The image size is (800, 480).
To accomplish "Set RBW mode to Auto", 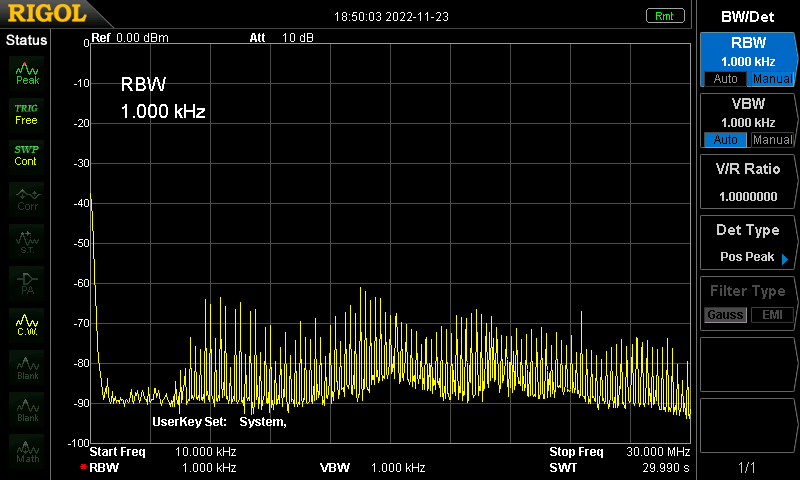I will 726,79.
